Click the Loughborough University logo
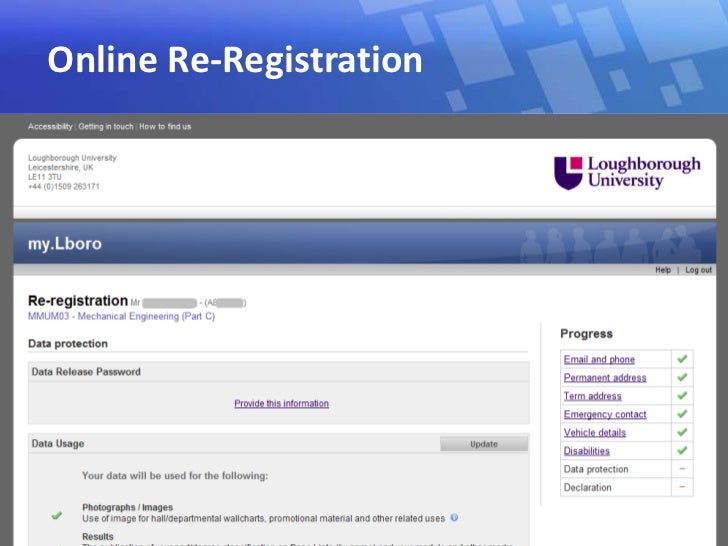Screen dimensions: 728x546 pos(627,173)
